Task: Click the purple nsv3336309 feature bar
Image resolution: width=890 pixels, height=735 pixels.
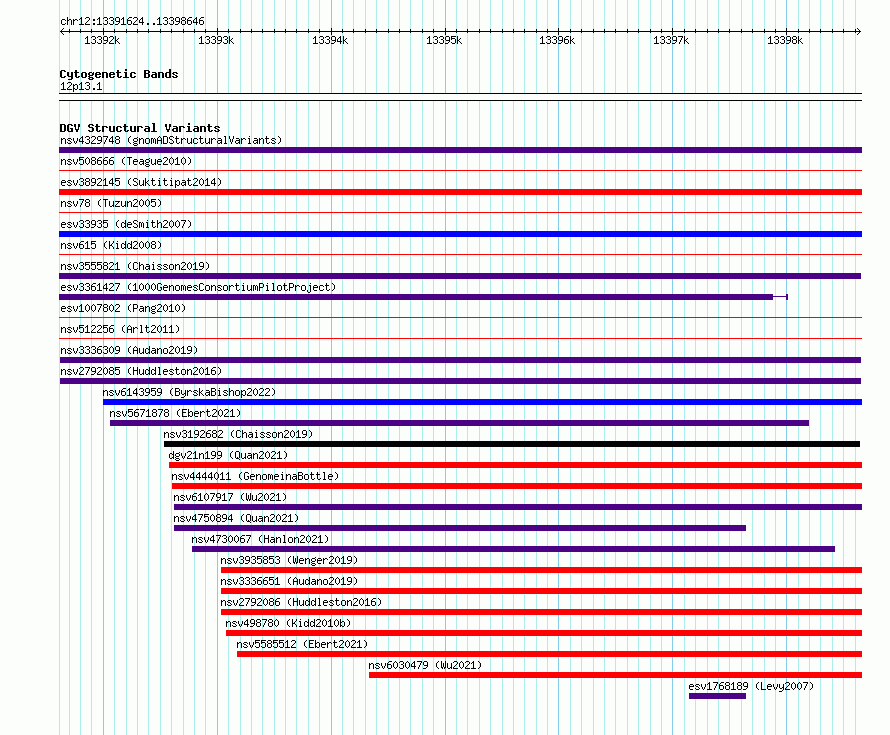Action: [x=460, y=360]
